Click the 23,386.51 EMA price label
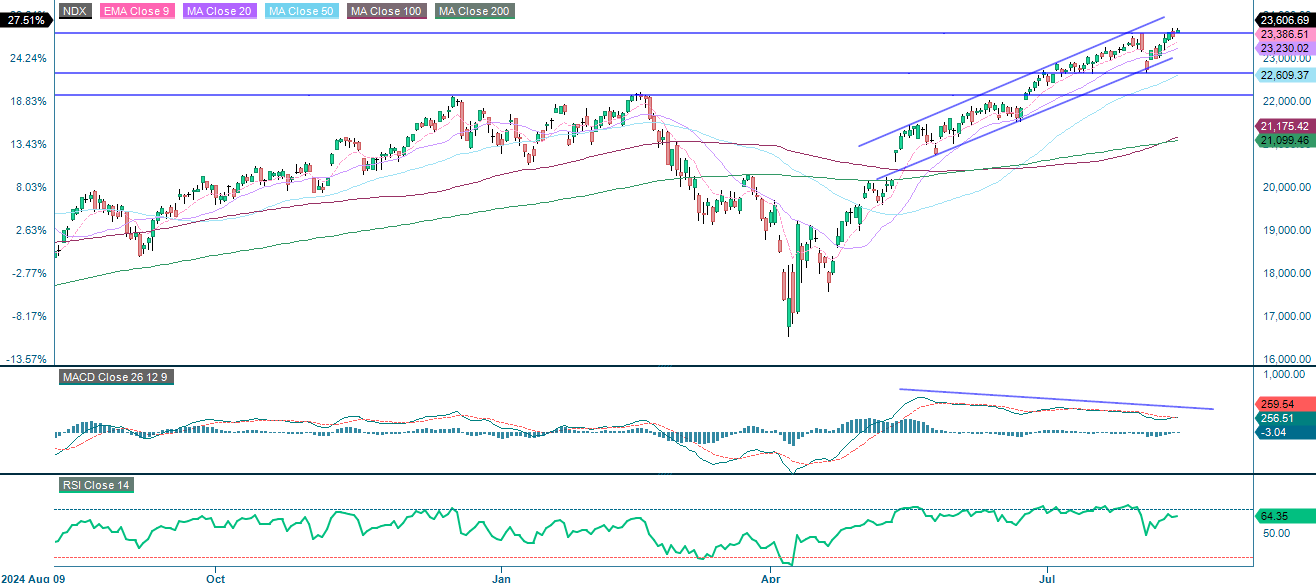1316x583 pixels. click(x=1285, y=32)
